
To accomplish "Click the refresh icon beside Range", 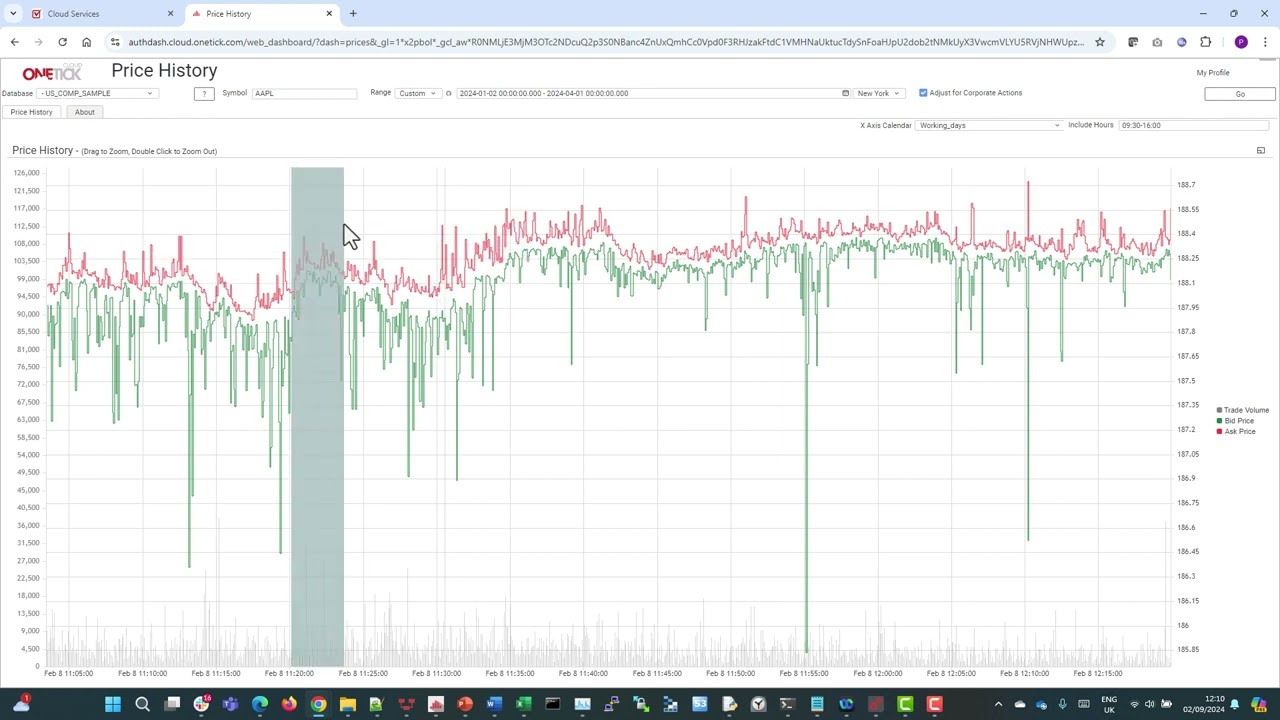I will (448, 93).
